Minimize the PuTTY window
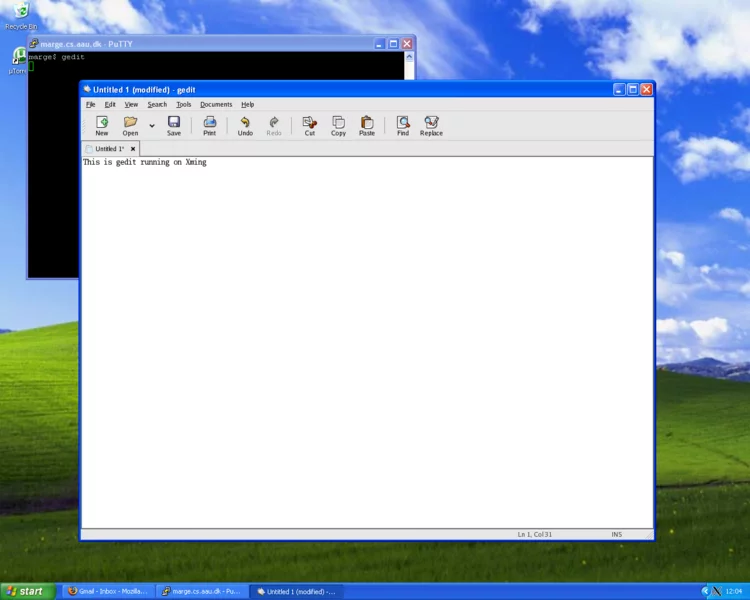 (x=379, y=44)
